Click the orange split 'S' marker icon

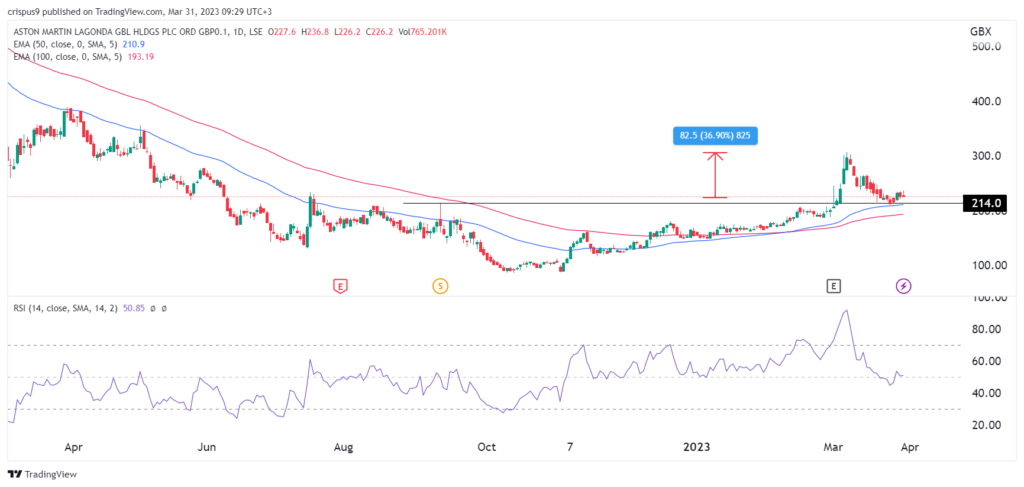pos(440,285)
